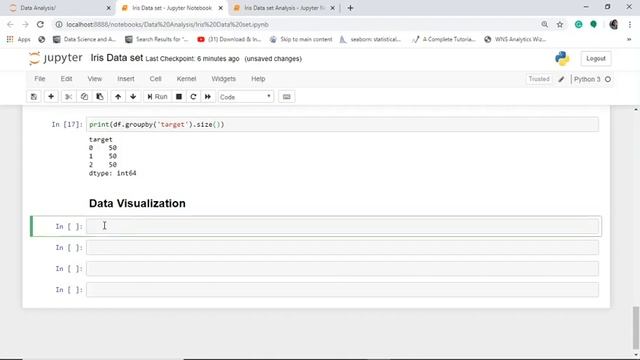
Task: Close the Iris Data set notebook tab
Action: (221, 8)
